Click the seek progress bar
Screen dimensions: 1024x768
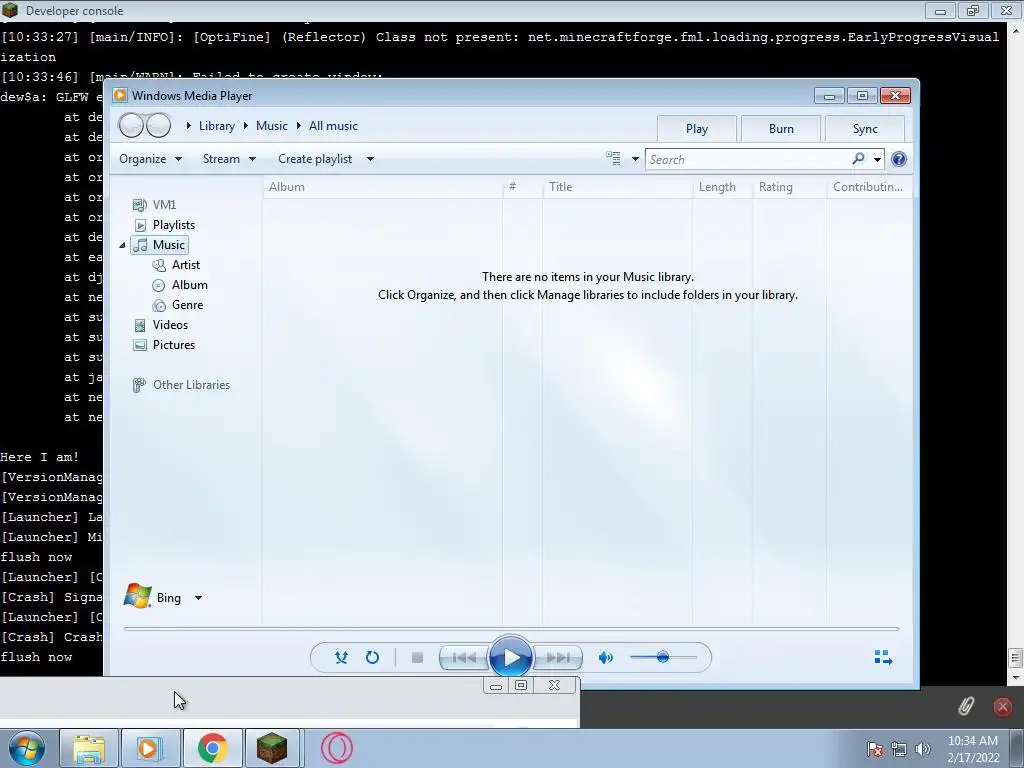tap(511, 628)
